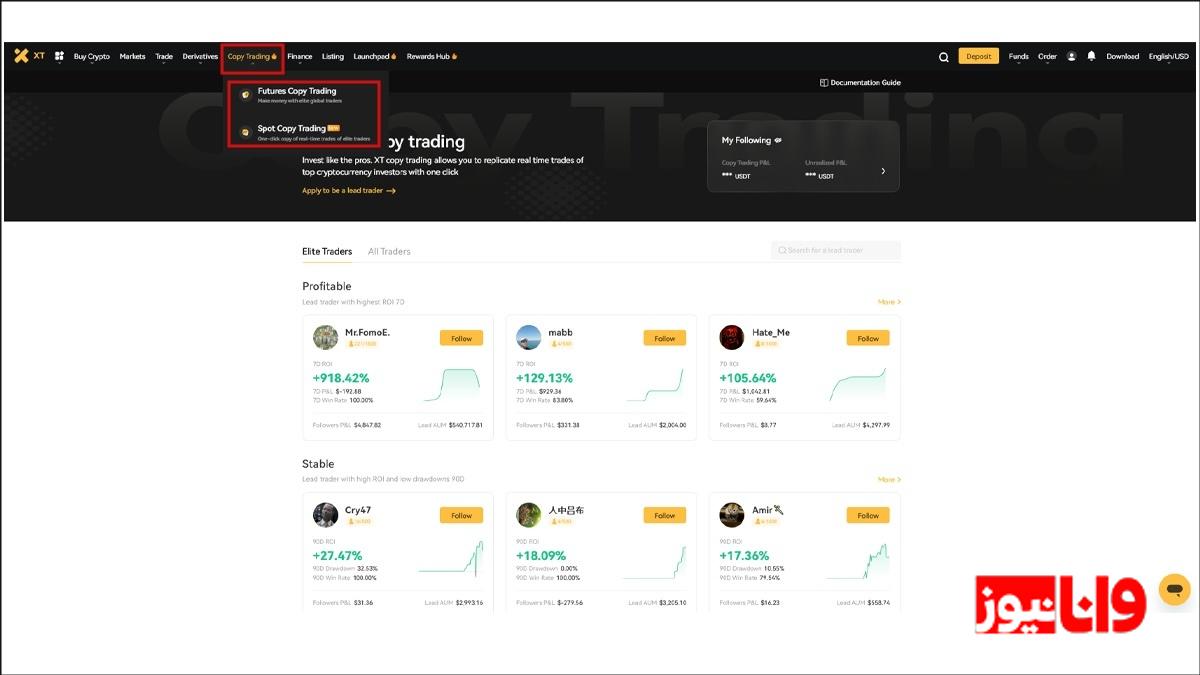Screen dimensions: 1200x675
Task: Click the search magnifier icon in header
Action: click(943, 57)
